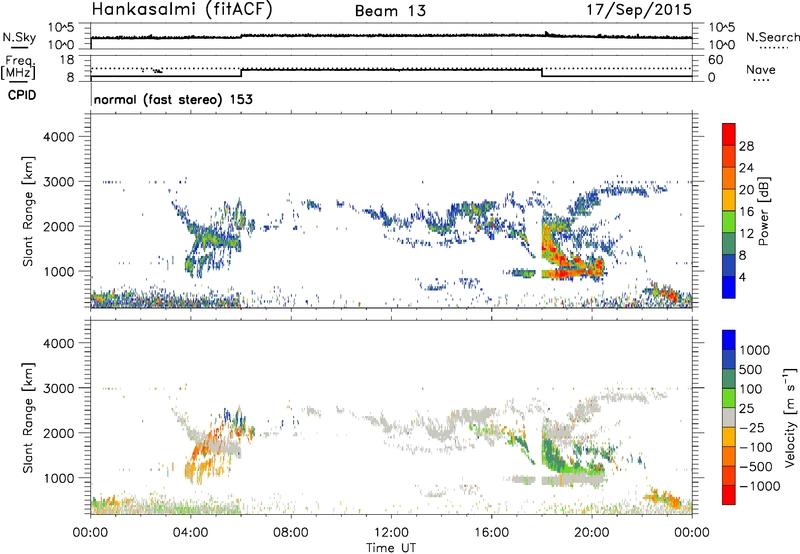Screen dimensions: 800x554
Task: Click the Slant Range label of velocity panel
Action: coord(28,417)
